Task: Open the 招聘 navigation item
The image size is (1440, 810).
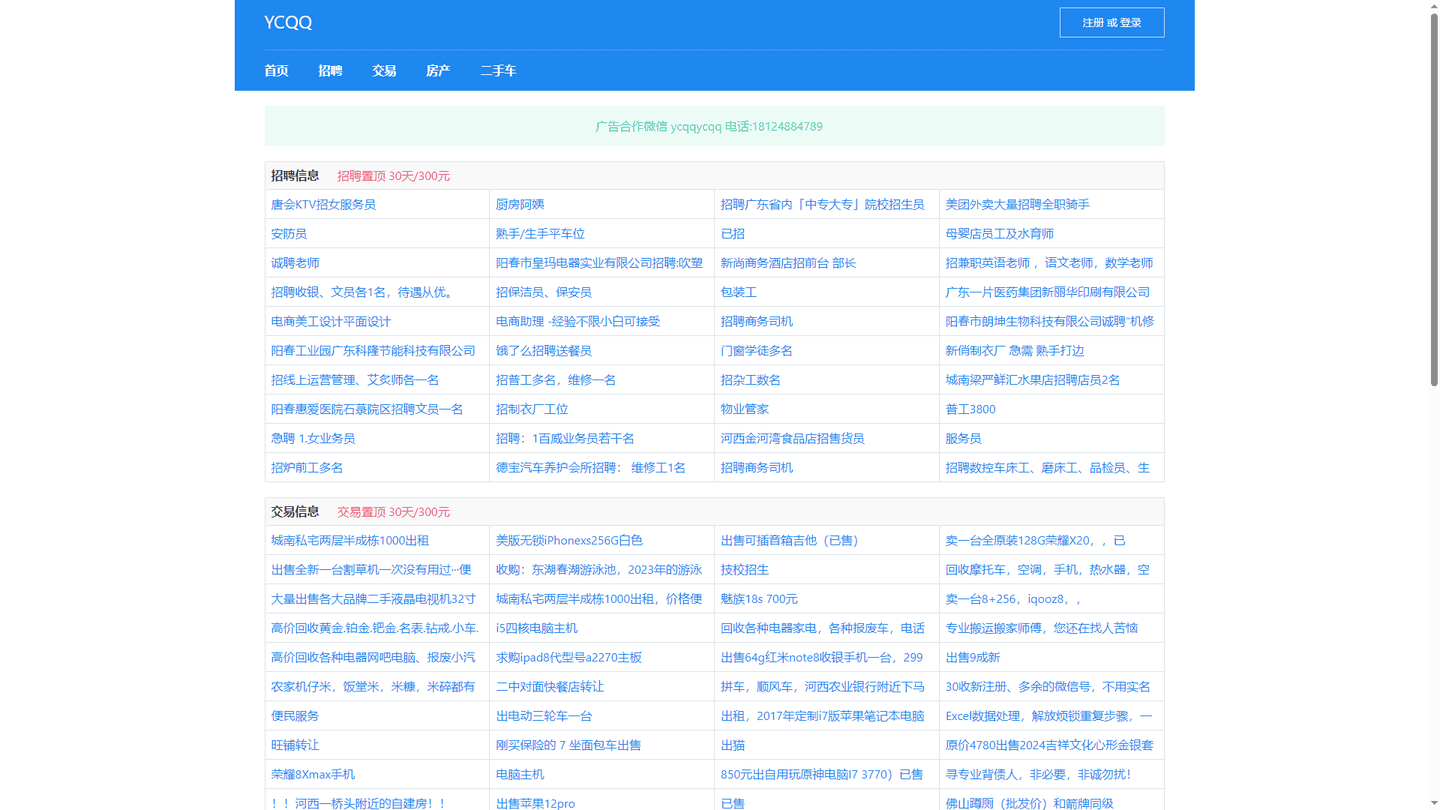Action: (330, 71)
